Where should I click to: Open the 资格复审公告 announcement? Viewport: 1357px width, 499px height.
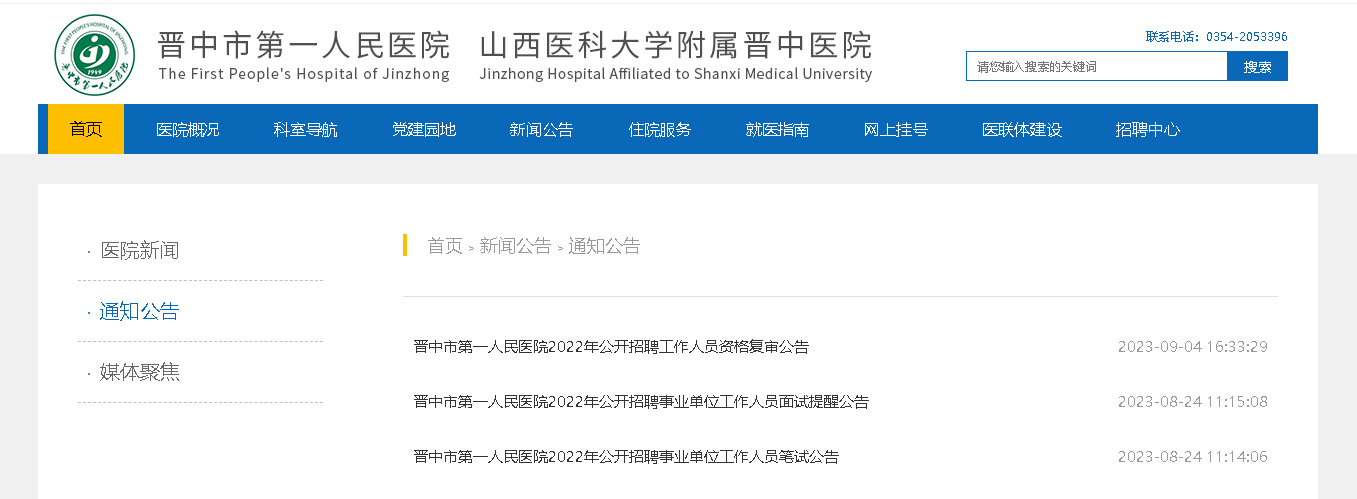(611, 347)
